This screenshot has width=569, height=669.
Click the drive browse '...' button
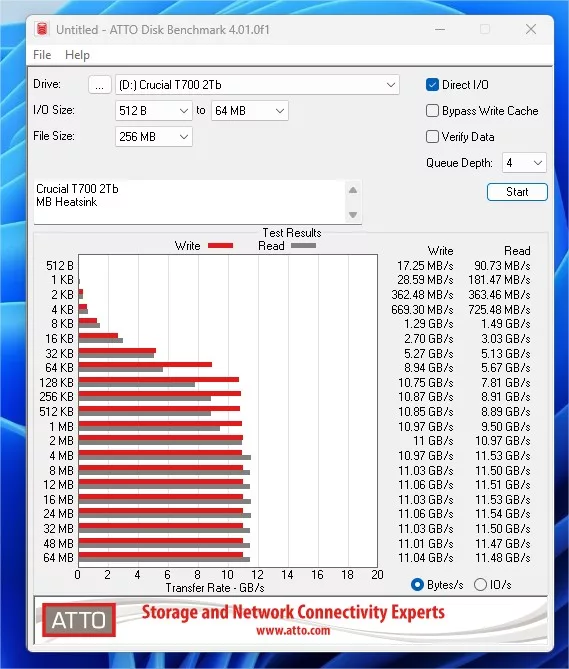(100, 84)
